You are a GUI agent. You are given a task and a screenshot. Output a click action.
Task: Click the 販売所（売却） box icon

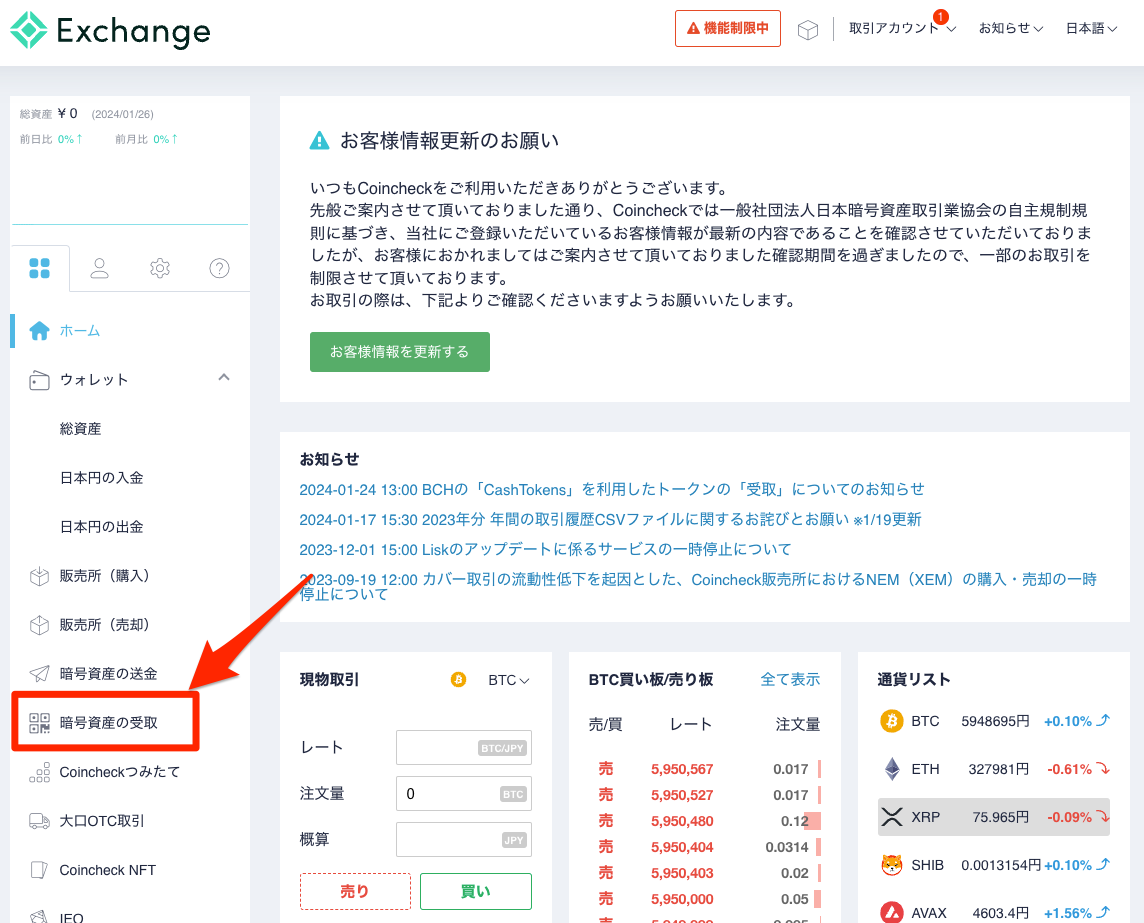[x=39, y=625]
